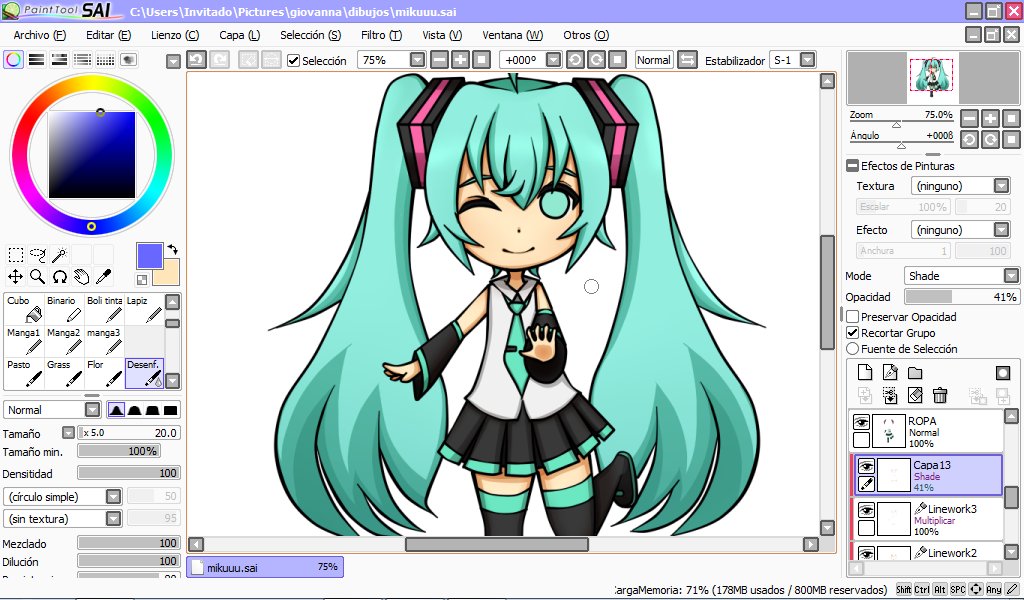
Task: Choose the Binario pen tool
Action: [64, 309]
